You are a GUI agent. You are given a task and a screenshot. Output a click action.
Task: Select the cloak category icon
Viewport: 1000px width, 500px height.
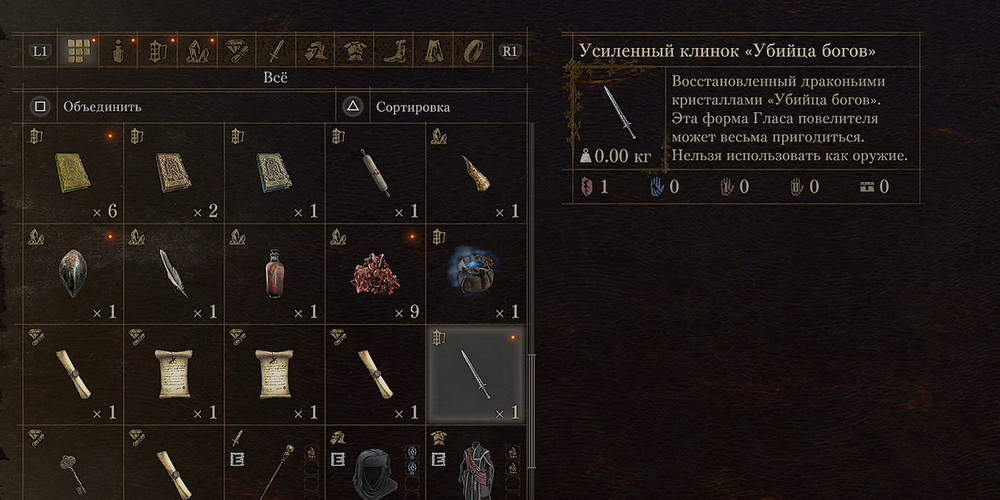tap(434, 52)
